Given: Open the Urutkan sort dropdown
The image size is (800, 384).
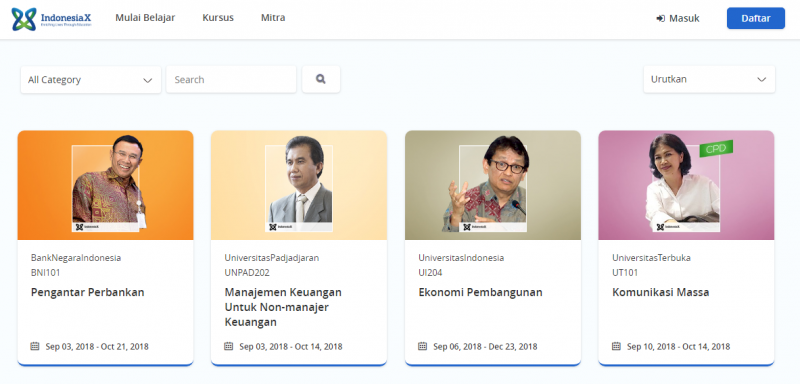Looking at the screenshot, I should coord(709,79).
